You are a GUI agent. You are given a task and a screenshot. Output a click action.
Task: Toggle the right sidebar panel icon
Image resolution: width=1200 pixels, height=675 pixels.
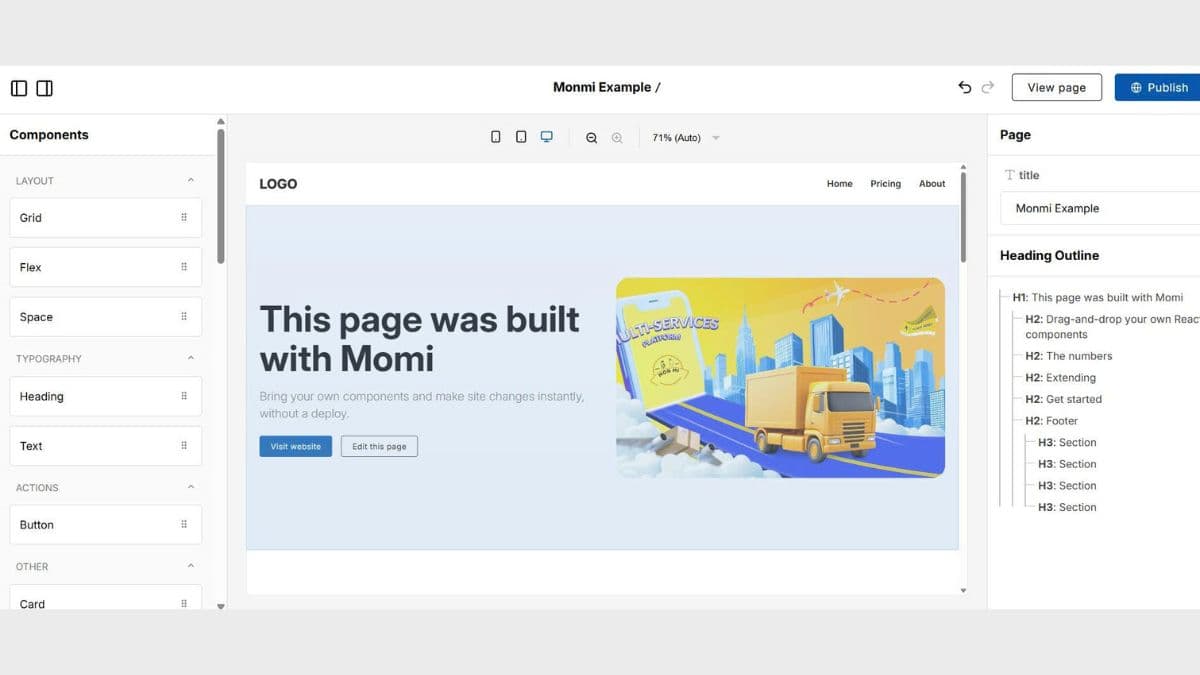pos(44,88)
